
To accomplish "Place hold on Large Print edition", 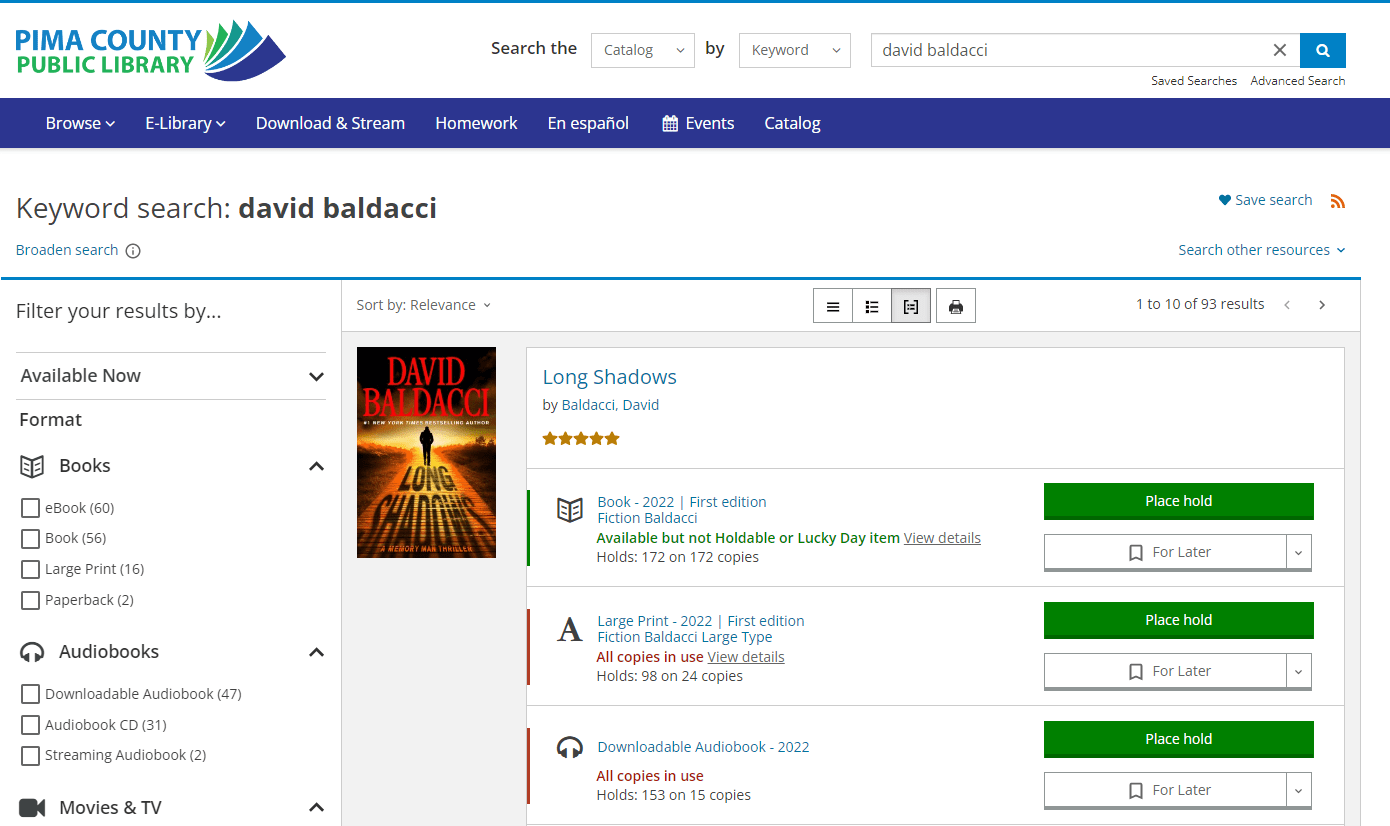I will [x=1179, y=620].
